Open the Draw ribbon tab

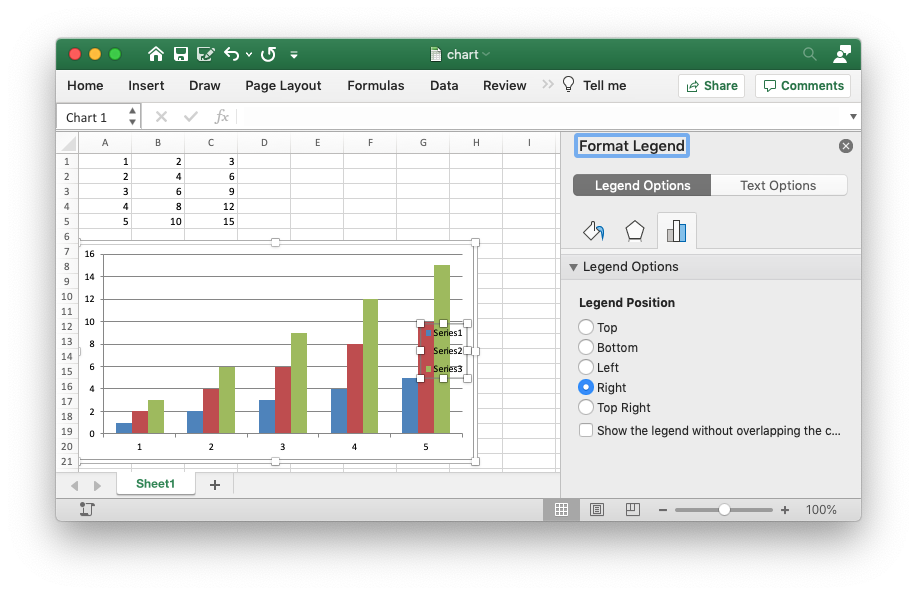(x=205, y=85)
